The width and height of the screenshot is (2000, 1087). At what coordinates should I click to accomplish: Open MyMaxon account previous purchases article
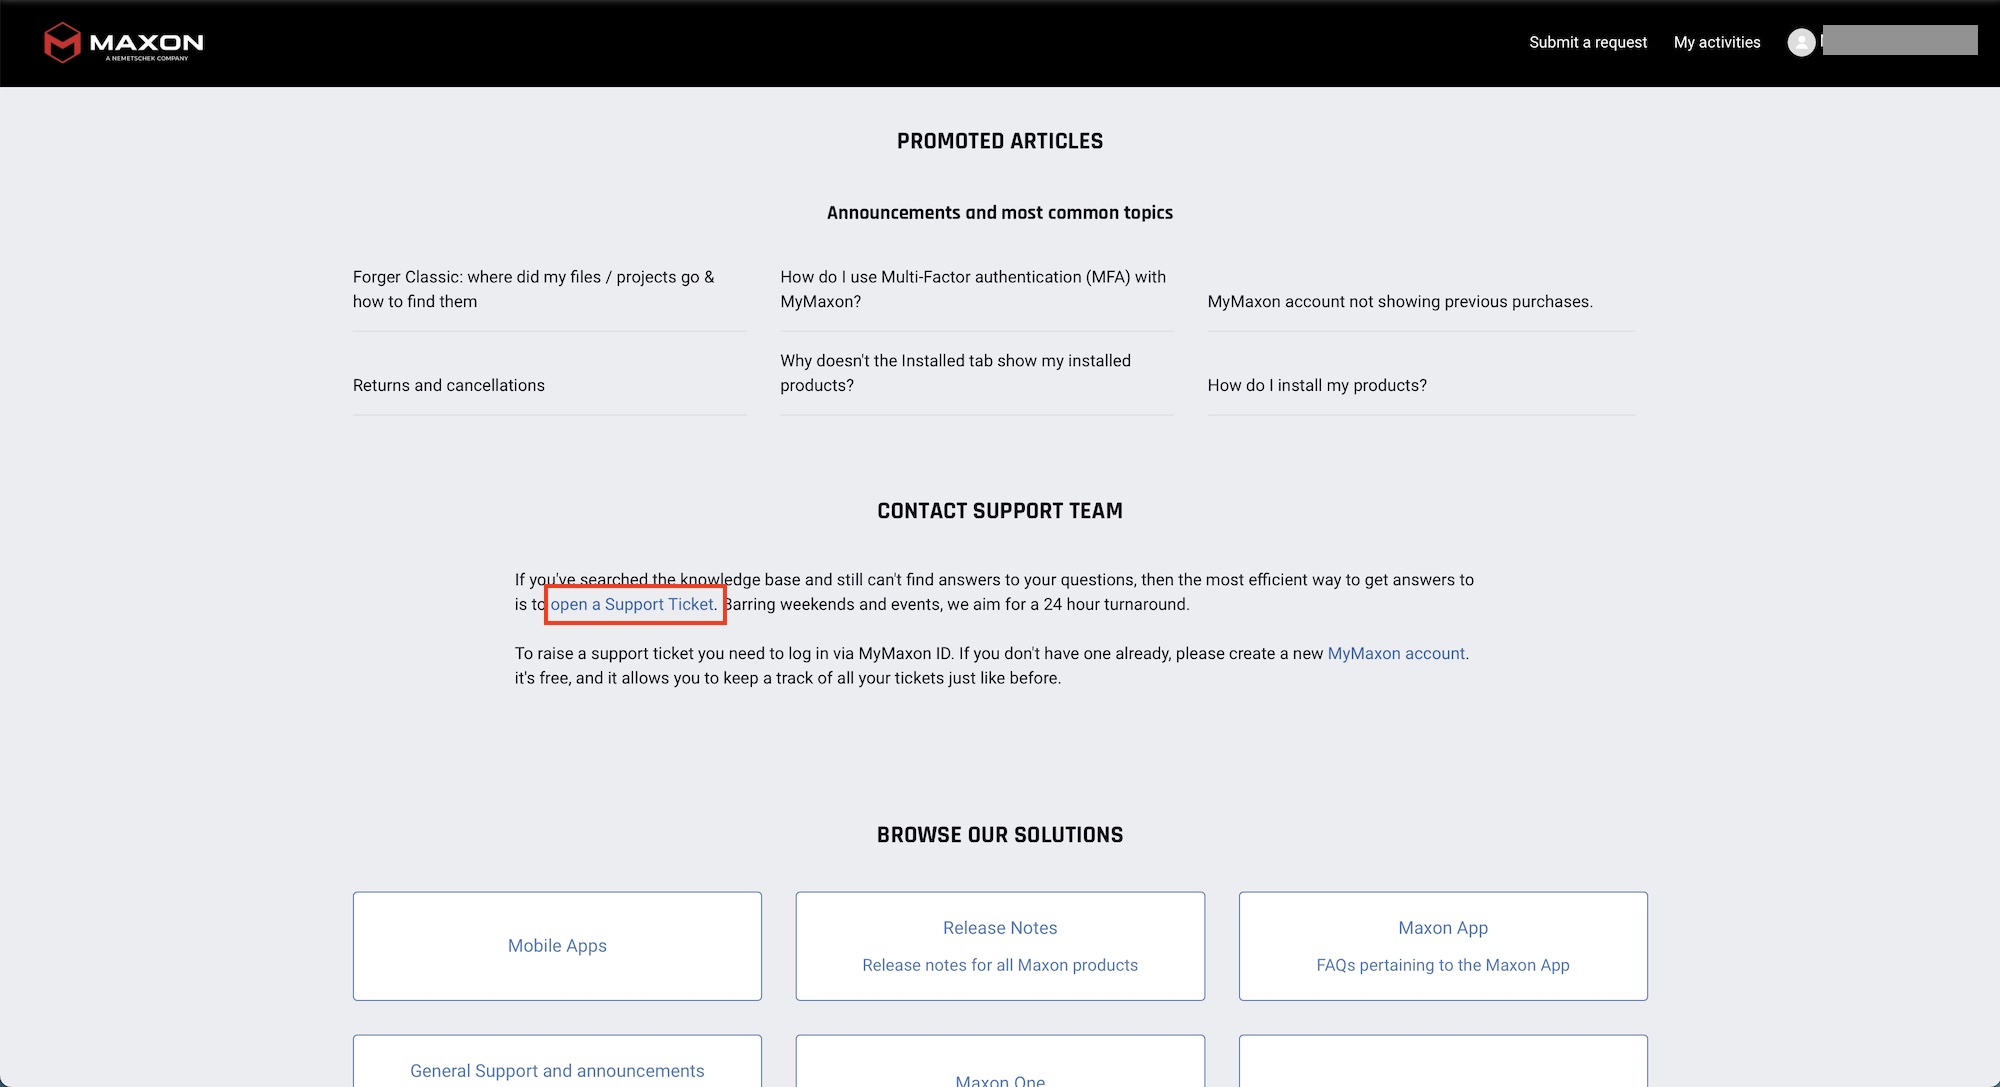tap(1399, 301)
